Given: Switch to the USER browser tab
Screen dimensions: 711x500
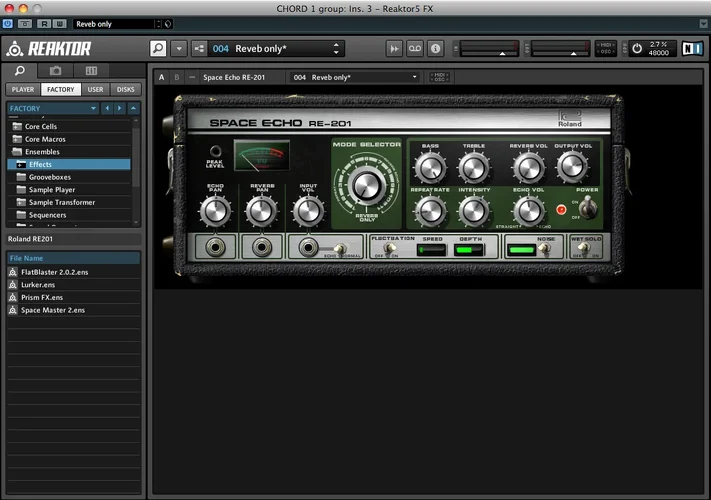Looking at the screenshot, I should [x=95, y=89].
